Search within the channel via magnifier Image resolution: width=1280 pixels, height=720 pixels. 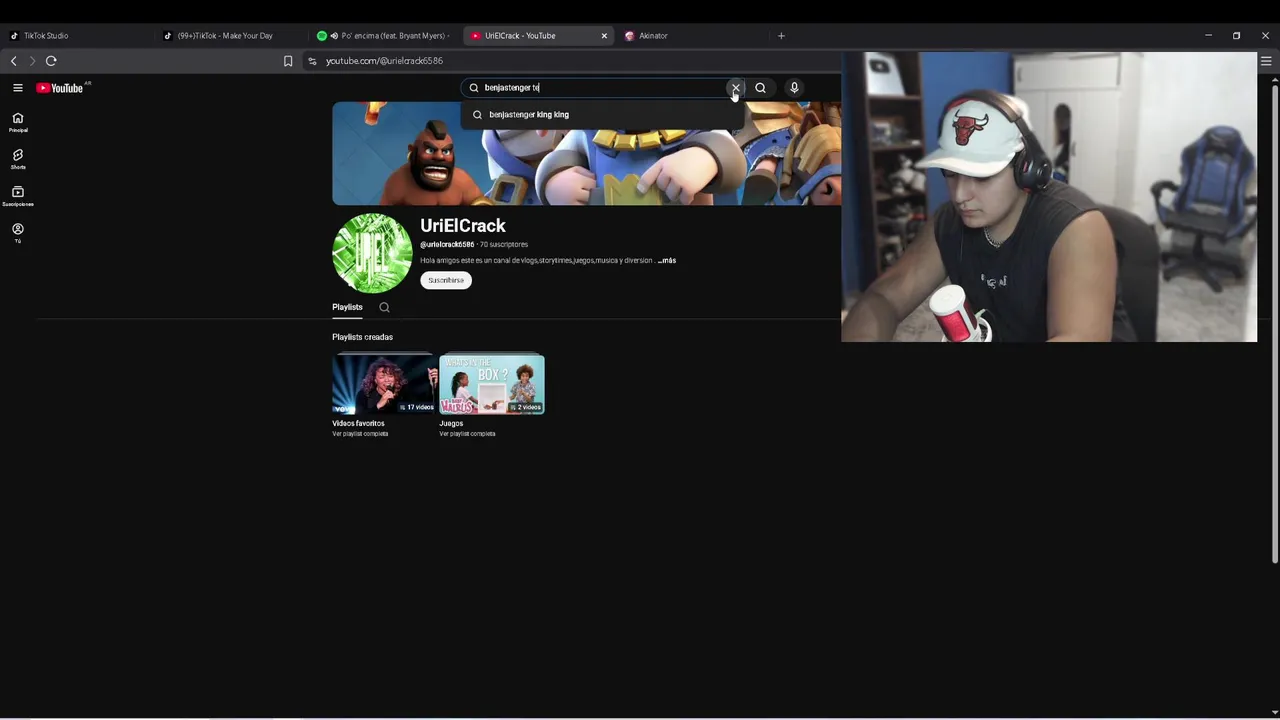[x=384, y=307]
